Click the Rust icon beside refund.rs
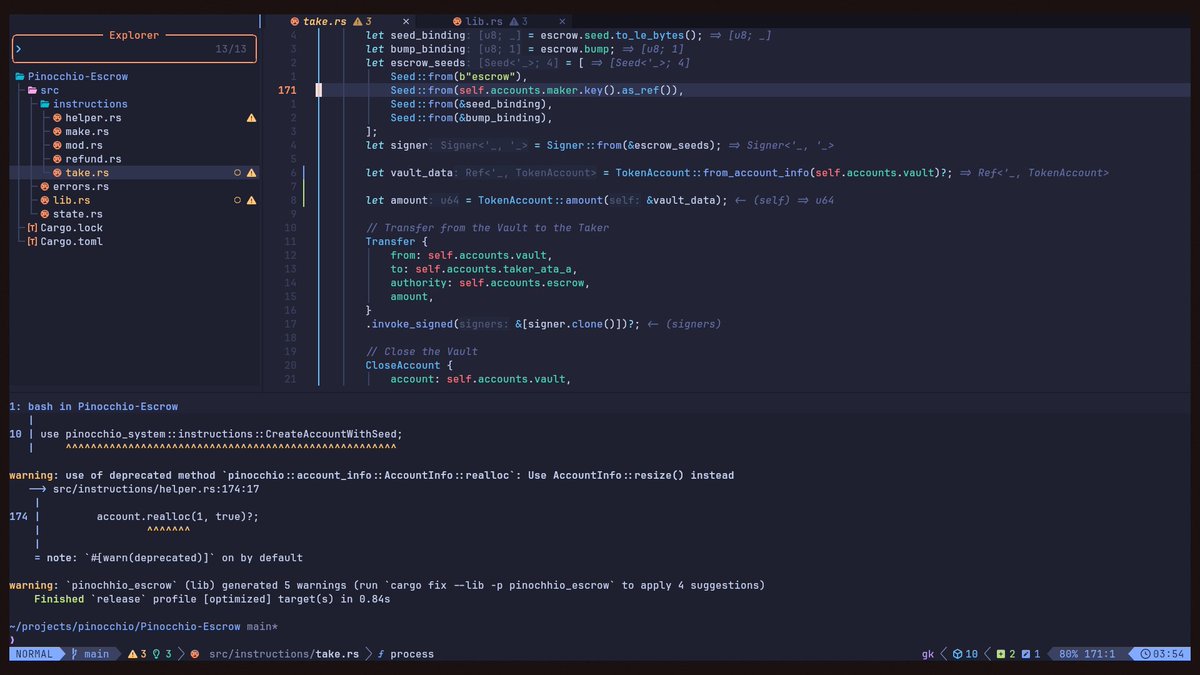Image resolution: width=1200 pixels, height=675 pixels. (x=57, y=159)
